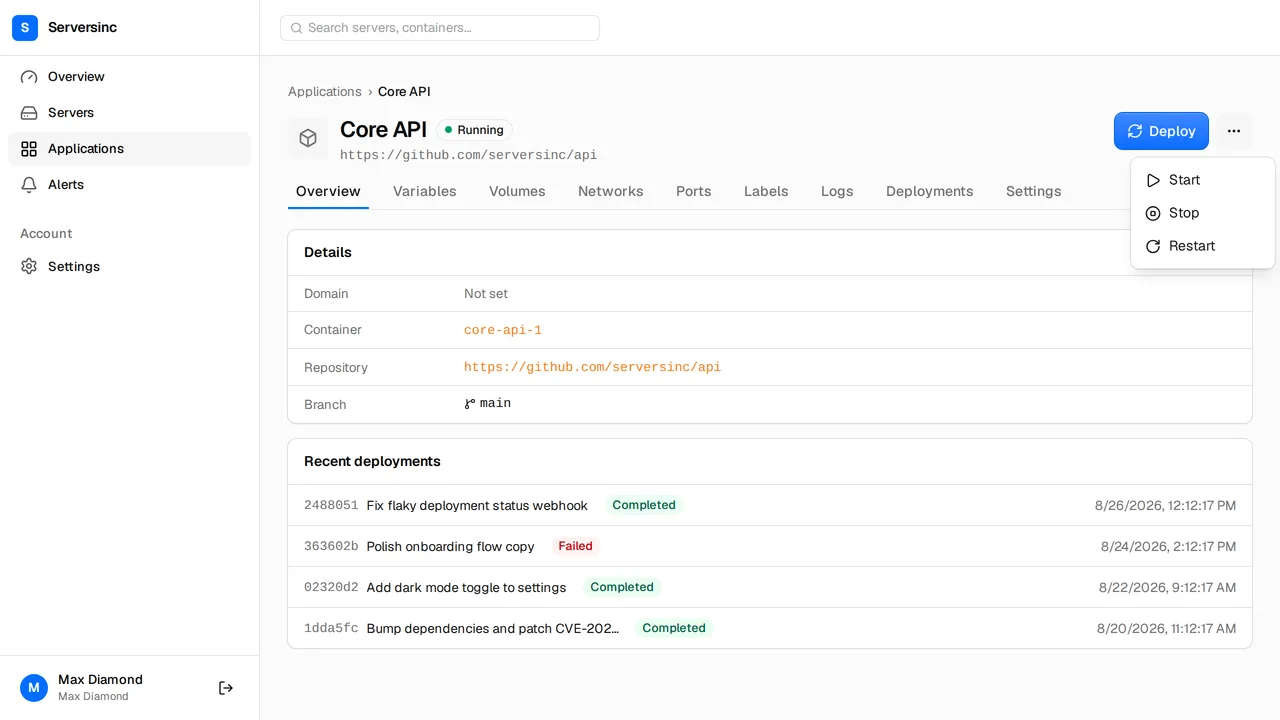Click the 8/22/2026, 9:12:17 AM timestamp
The height and width of the screenshot is (720, 1280).
click(1167, 588)
